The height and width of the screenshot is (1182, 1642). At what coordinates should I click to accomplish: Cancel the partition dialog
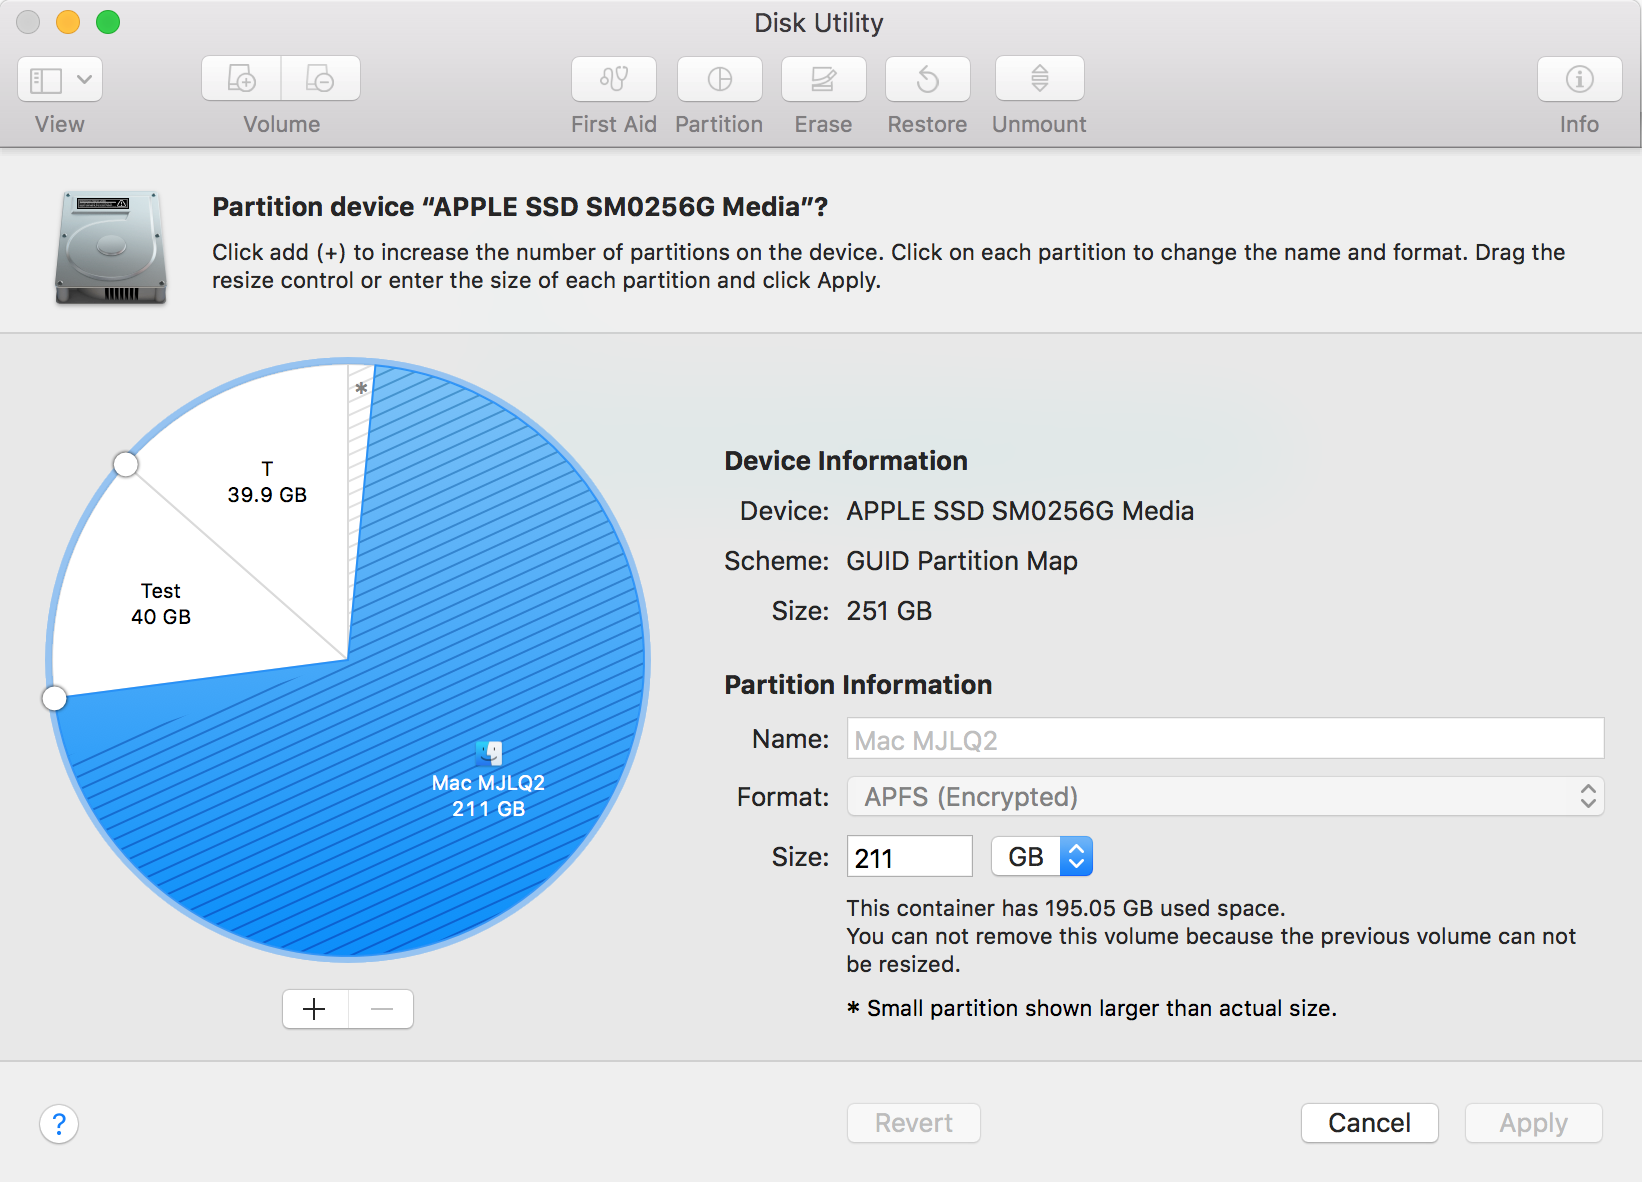click(x=1370, y=1123)
